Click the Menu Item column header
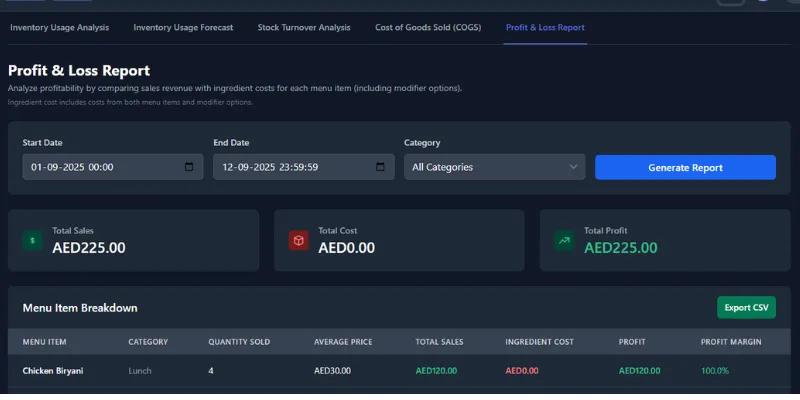800x400 pixels. 45,342
